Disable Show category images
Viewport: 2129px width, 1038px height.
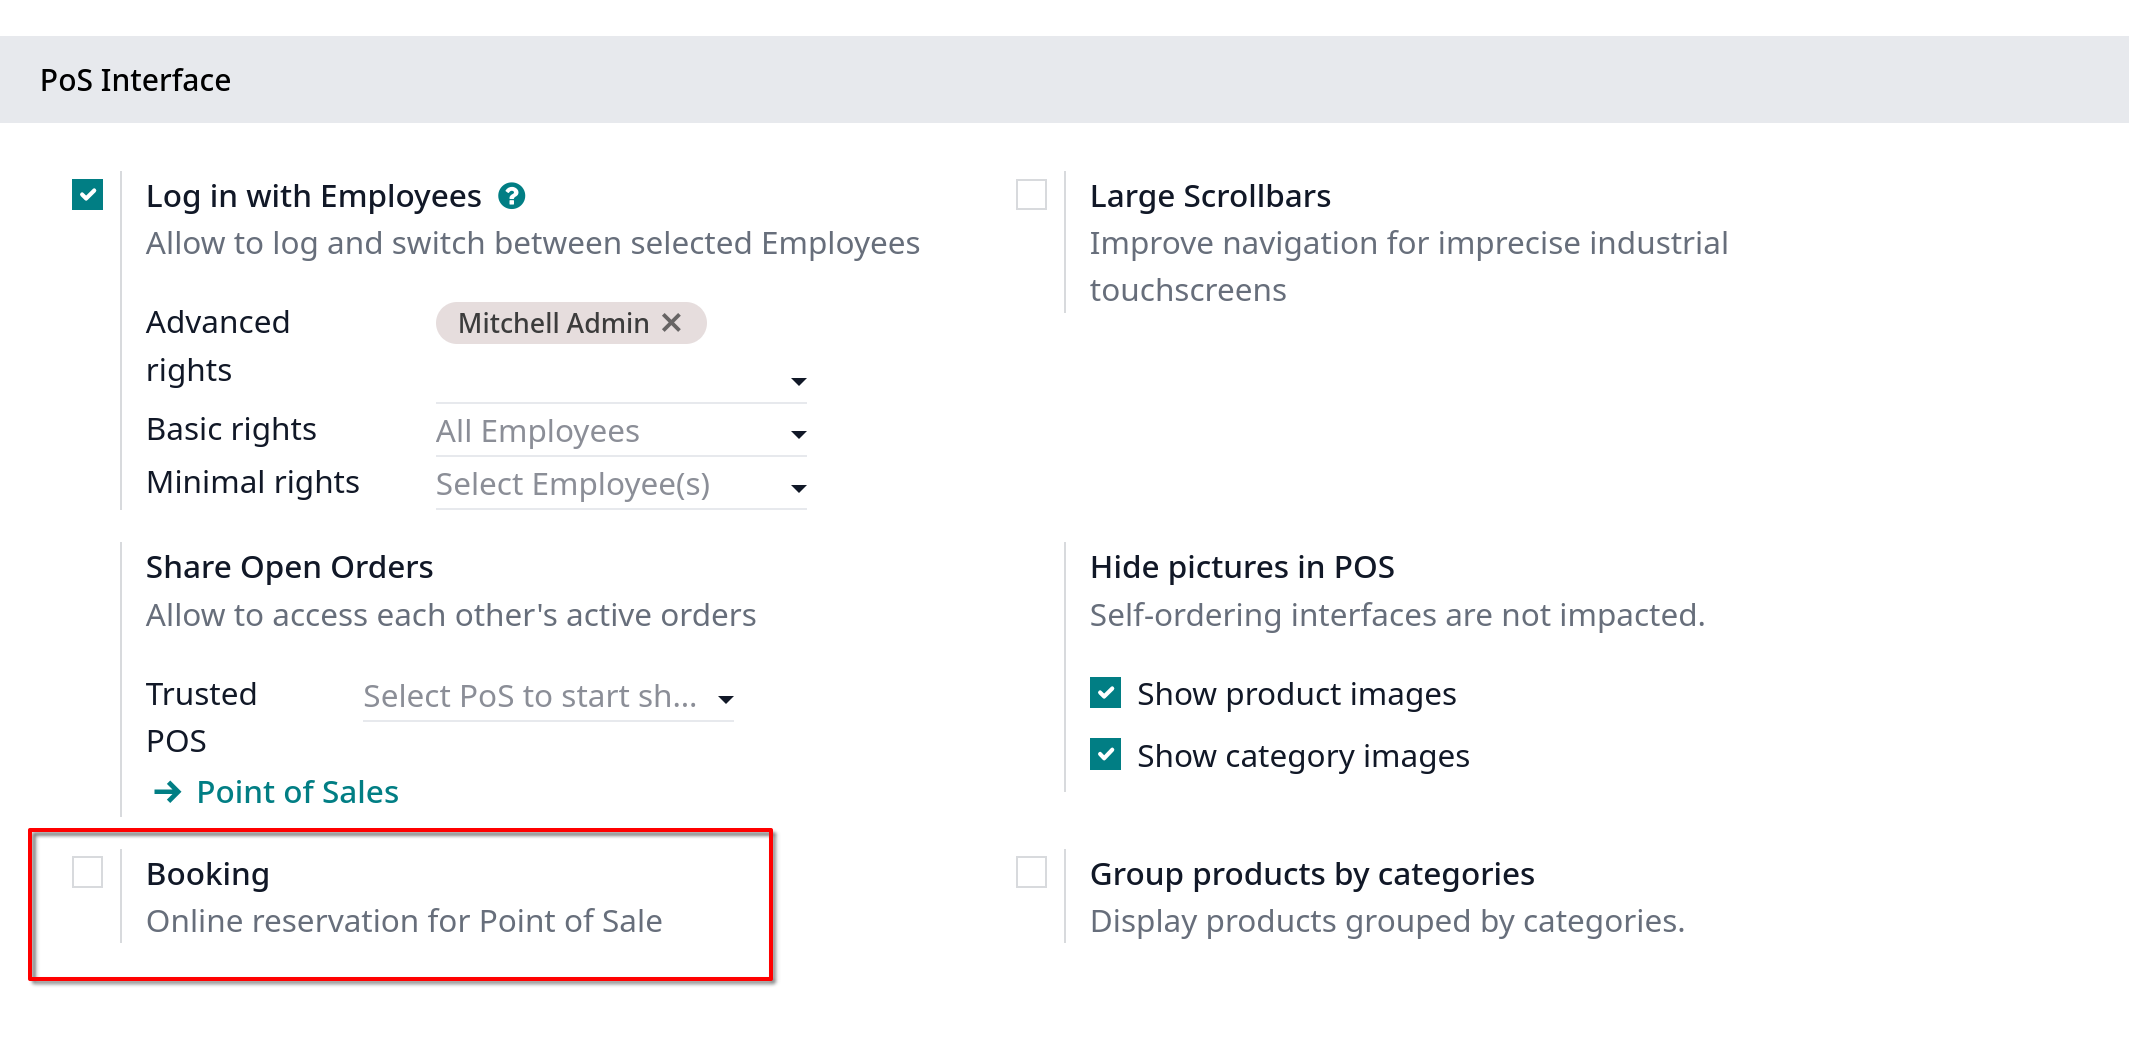tap(1105, 754)
